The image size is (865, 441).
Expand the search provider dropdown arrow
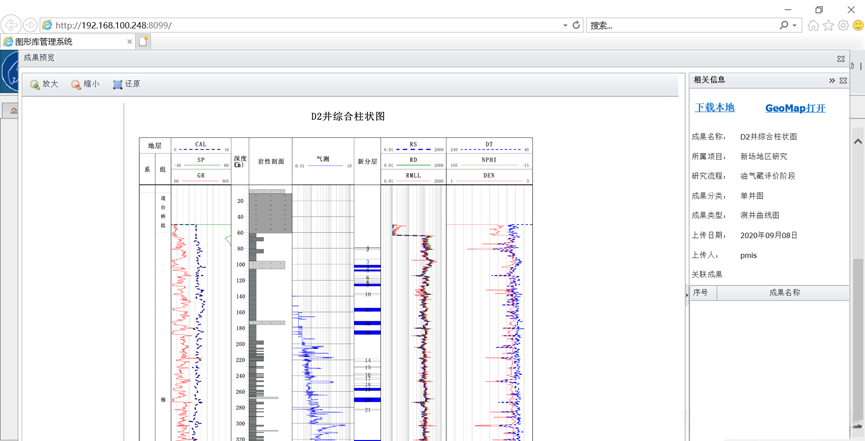(794, 25)
